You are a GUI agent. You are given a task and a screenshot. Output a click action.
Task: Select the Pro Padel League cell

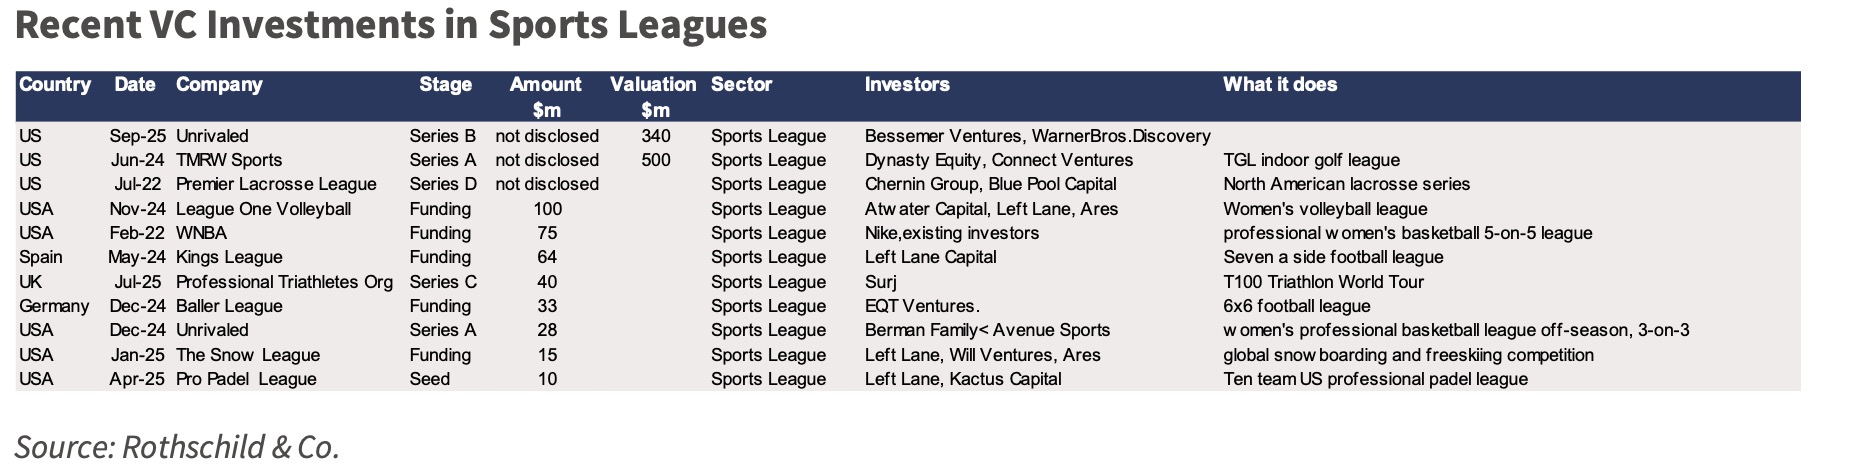[246, 379]
